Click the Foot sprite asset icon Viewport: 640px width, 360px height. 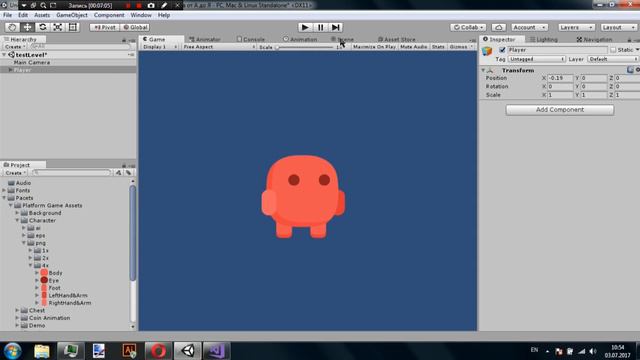(x=44, y=288)
